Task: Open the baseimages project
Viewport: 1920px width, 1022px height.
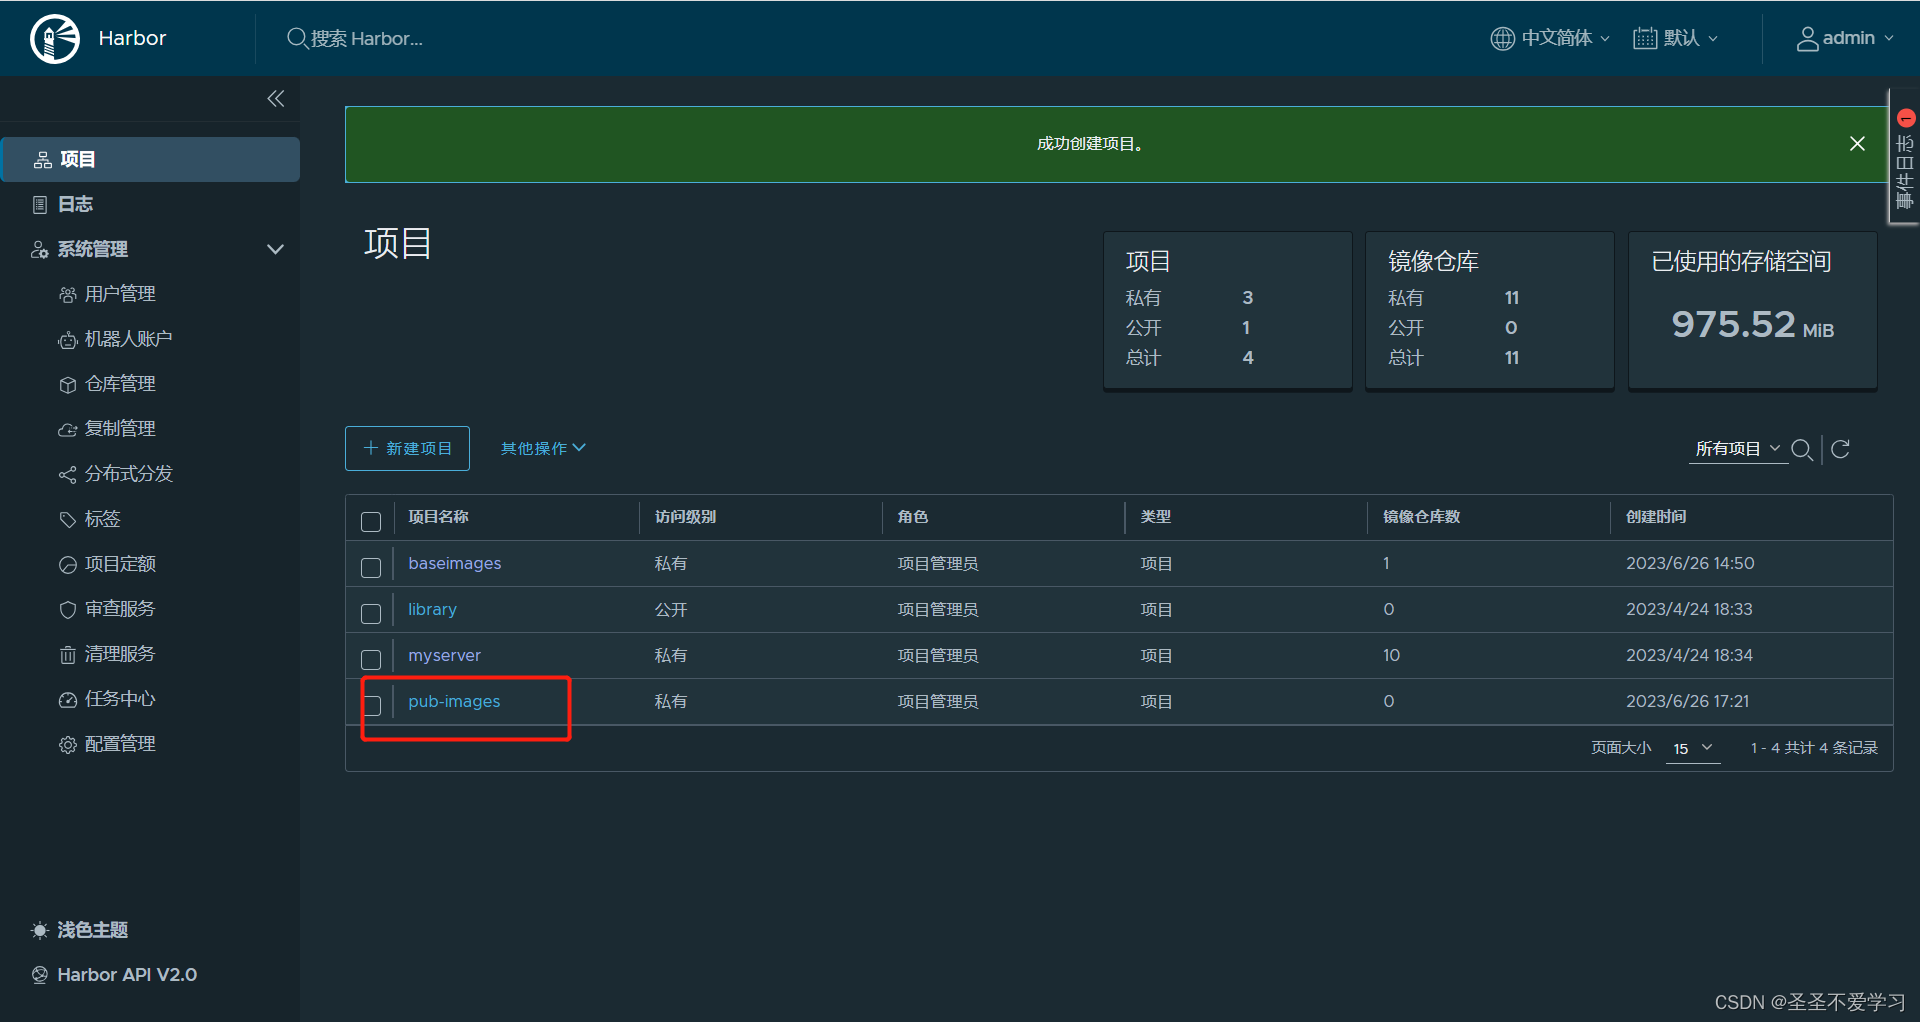Action: coord(455,563)
